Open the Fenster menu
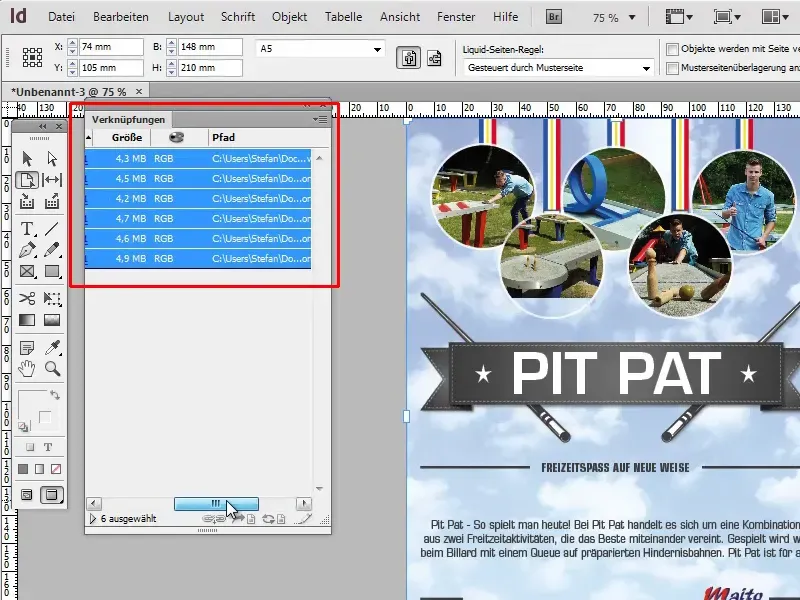This screenshot has width=800, height=600. (x=455, y=17)
